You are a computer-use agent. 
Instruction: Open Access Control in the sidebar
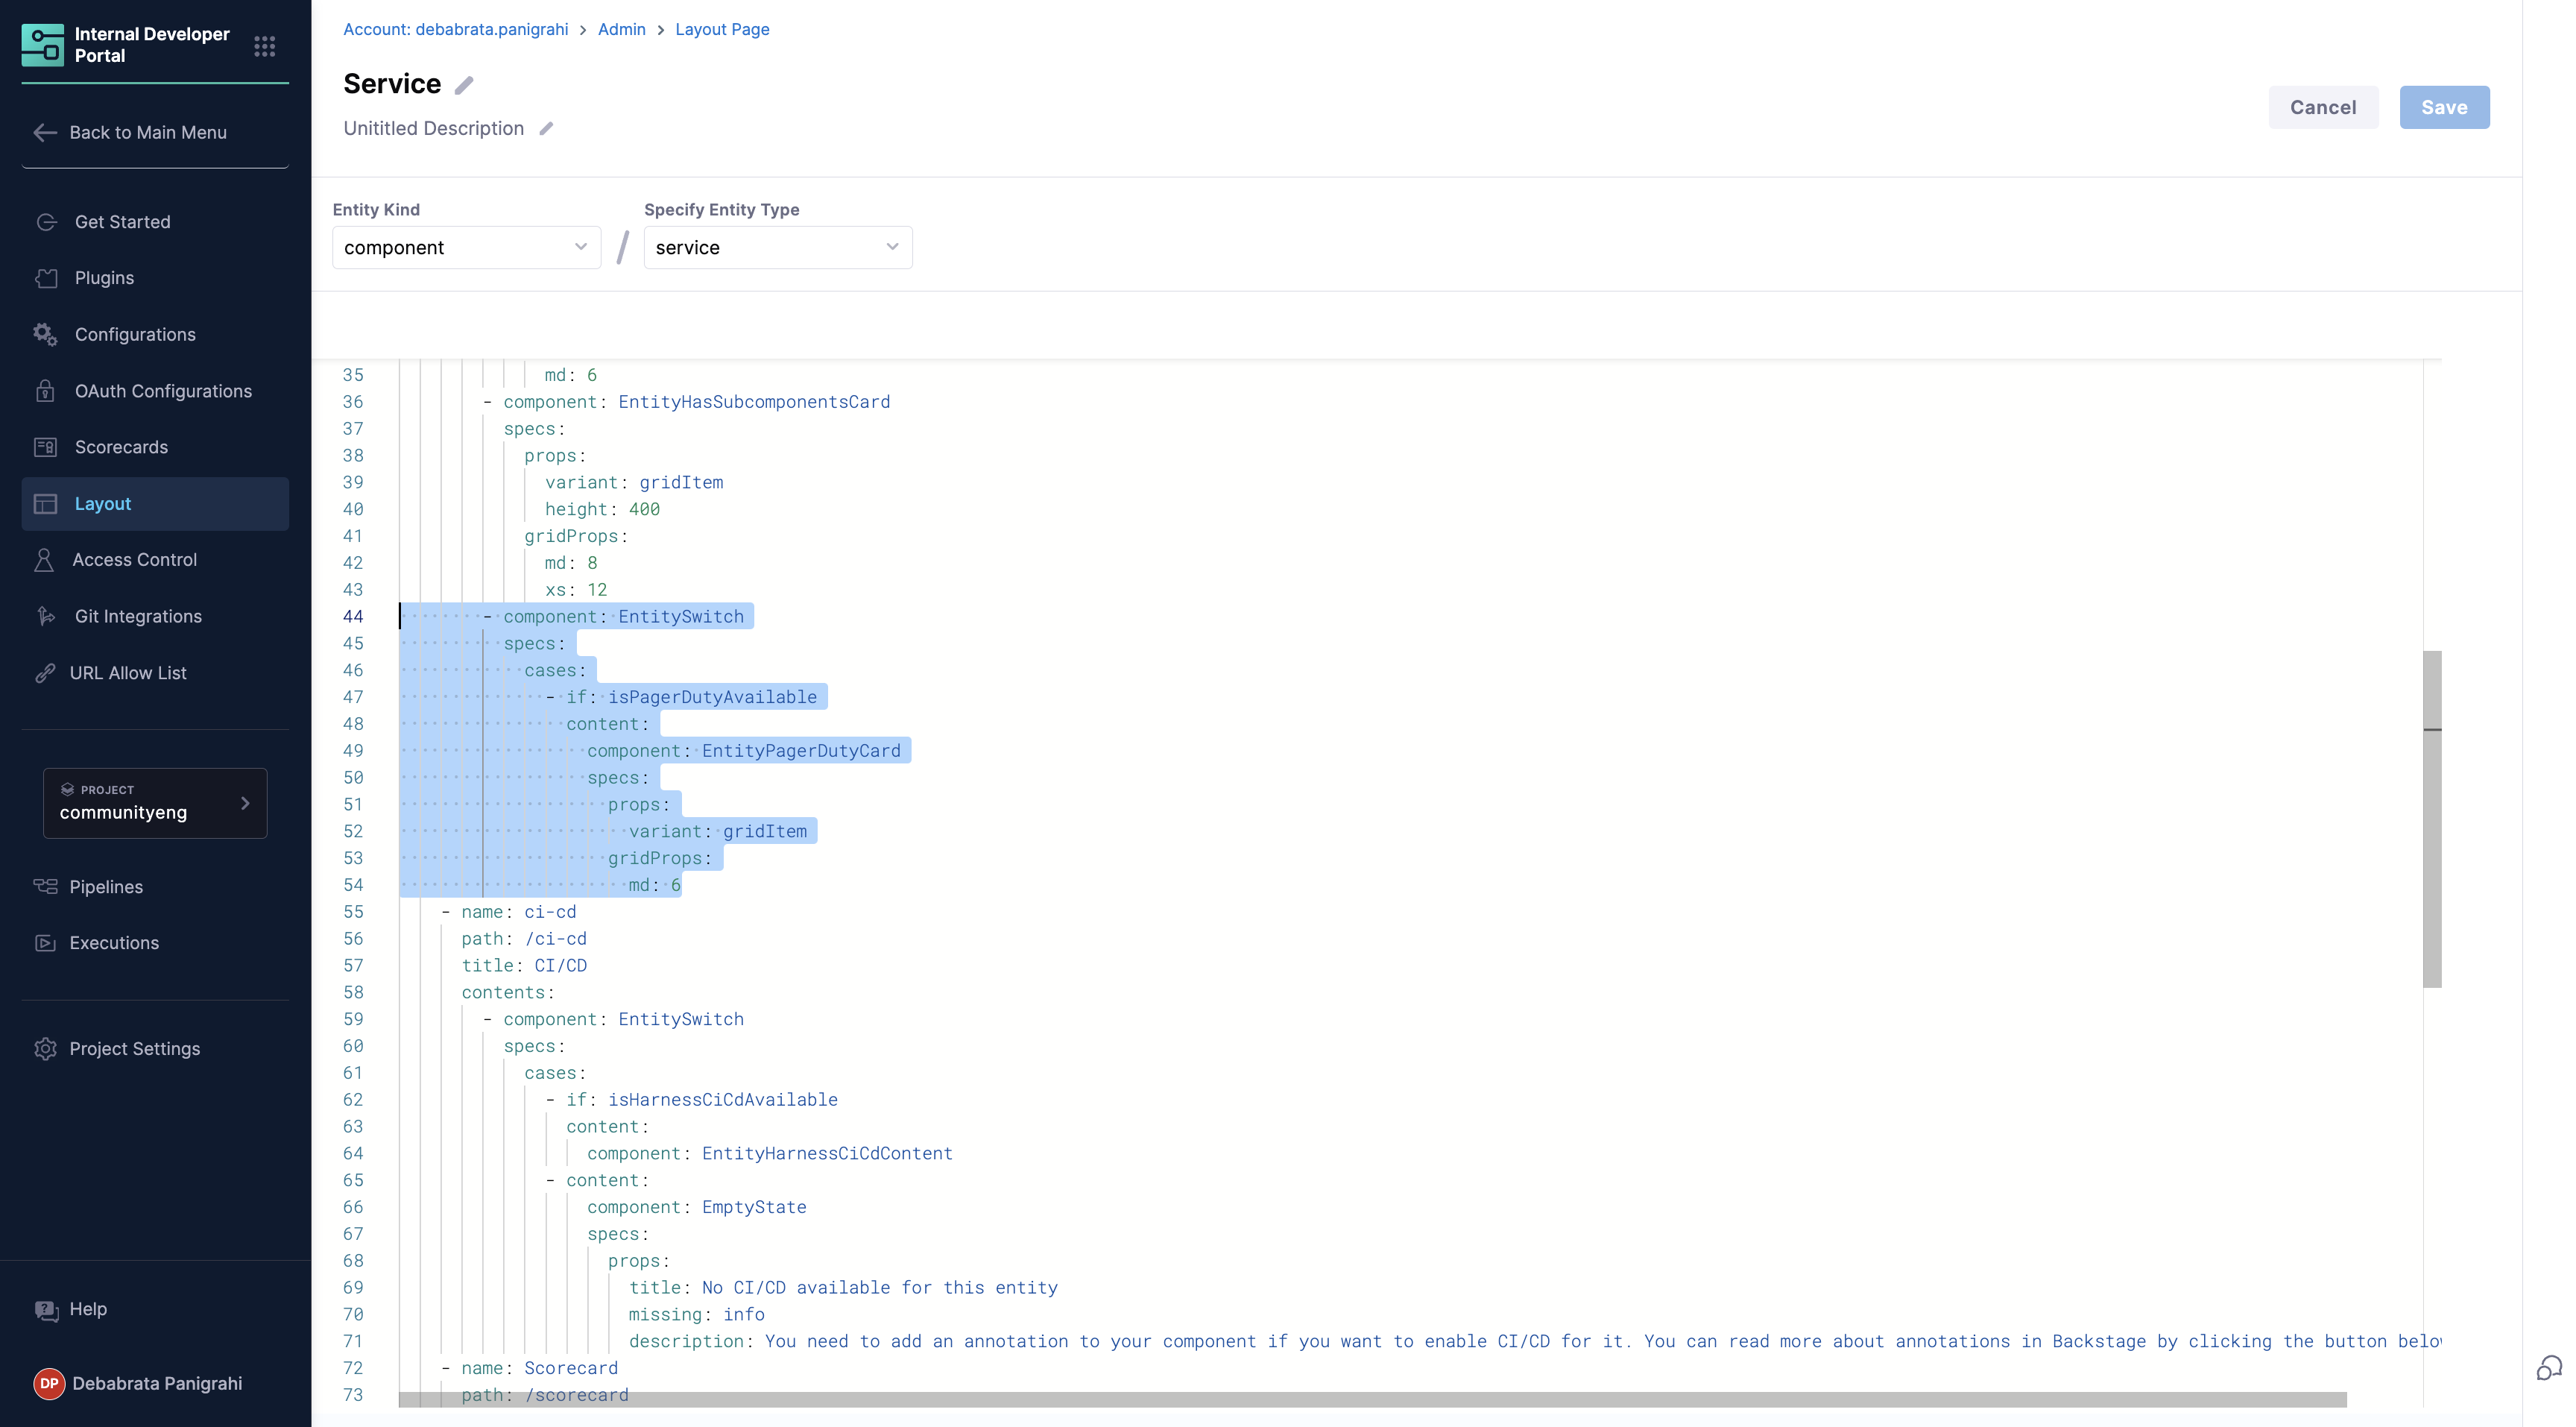pos(134,560)
